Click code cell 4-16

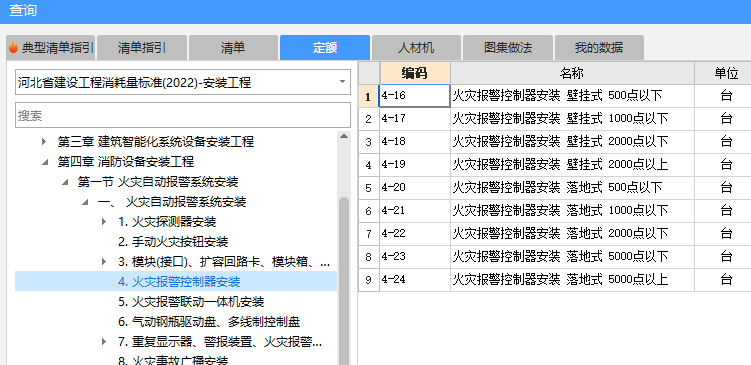click(415, 96)
